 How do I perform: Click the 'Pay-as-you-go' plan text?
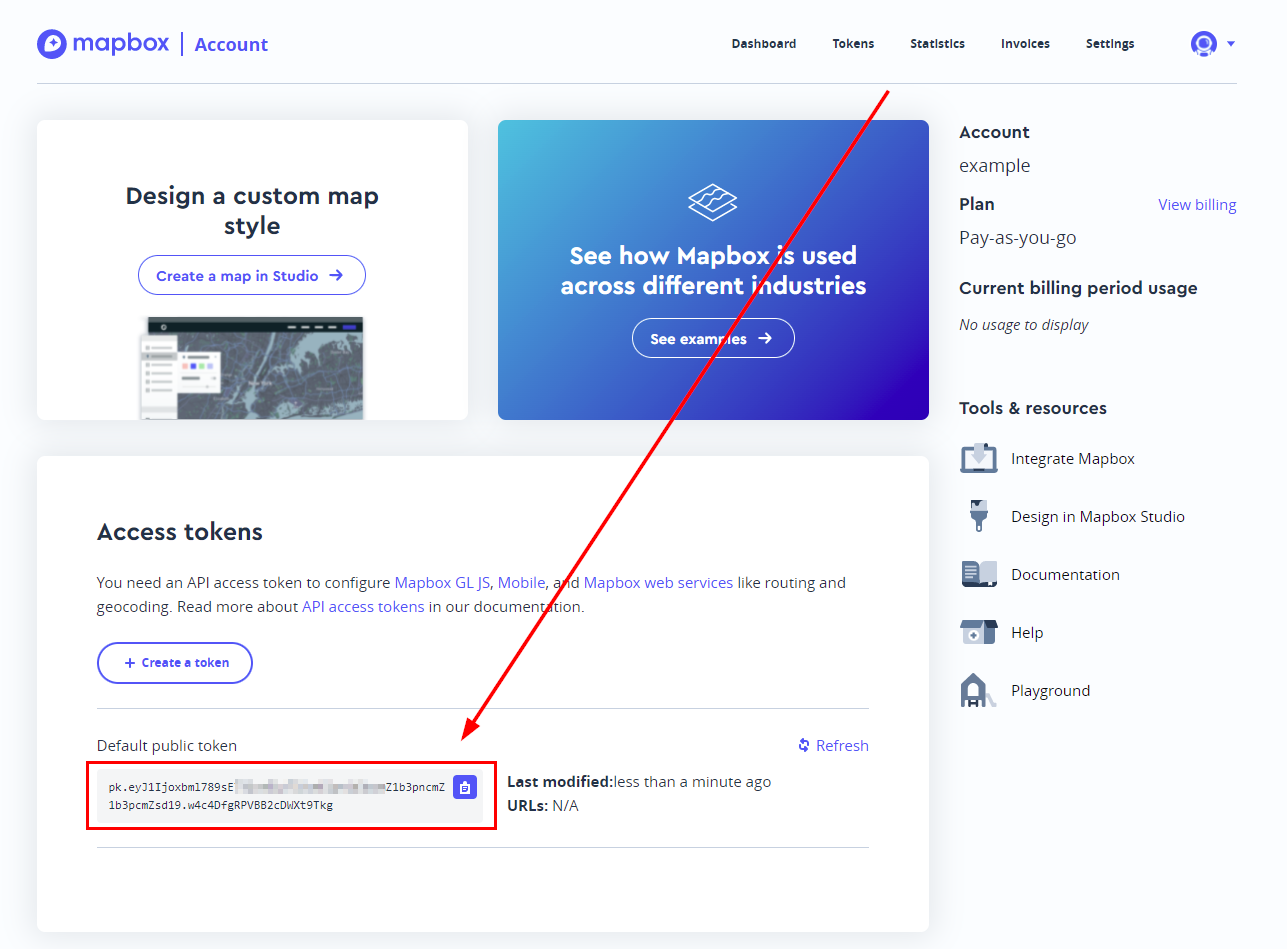[x=1018, y=238]
